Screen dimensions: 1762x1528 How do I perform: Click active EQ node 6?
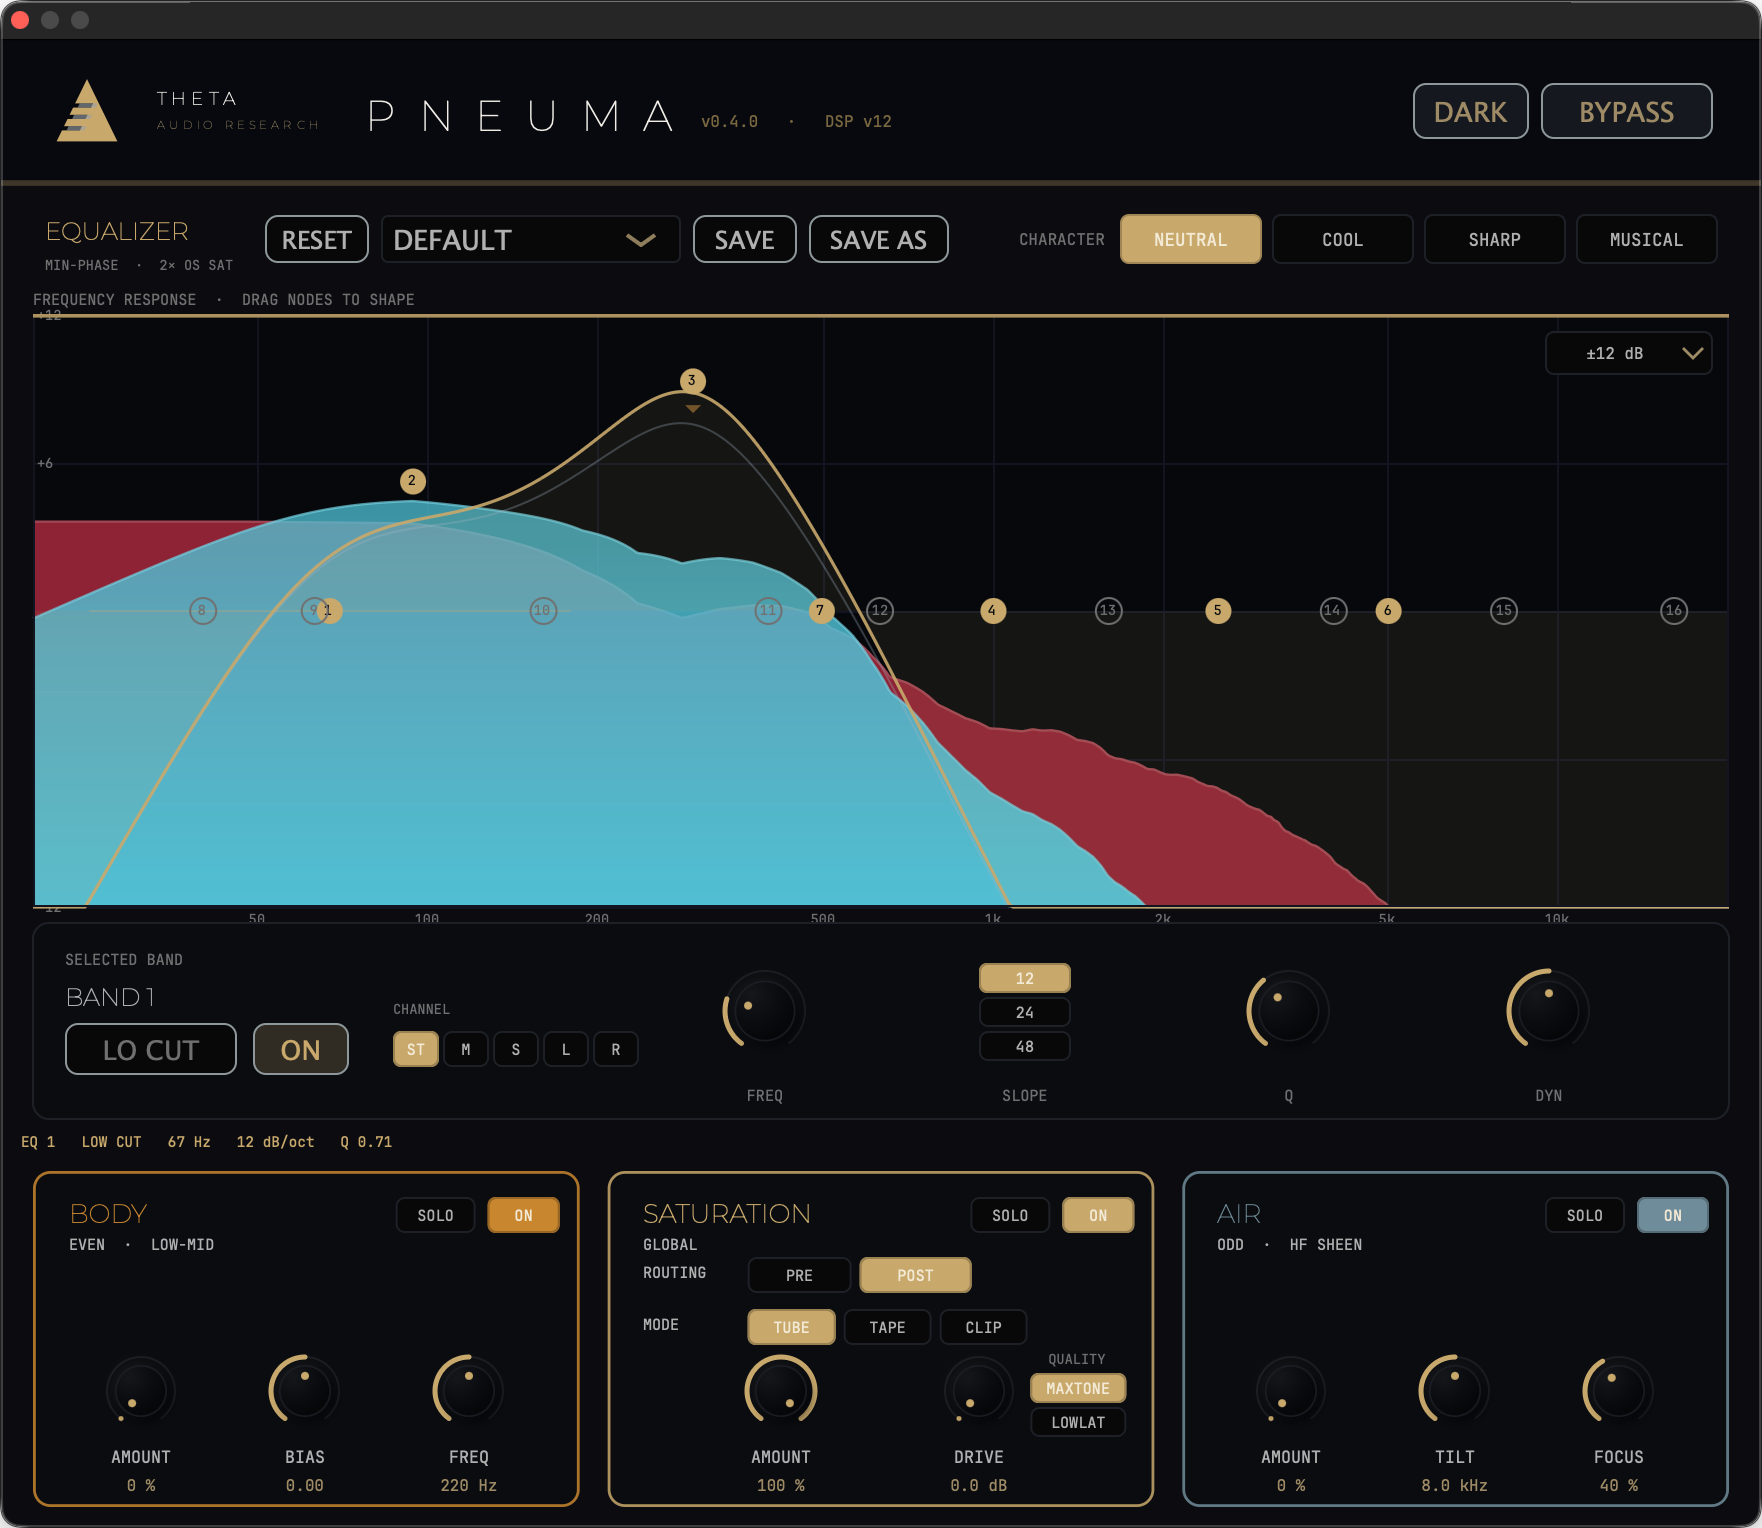pyautogui.click(x=1388, y=611)
